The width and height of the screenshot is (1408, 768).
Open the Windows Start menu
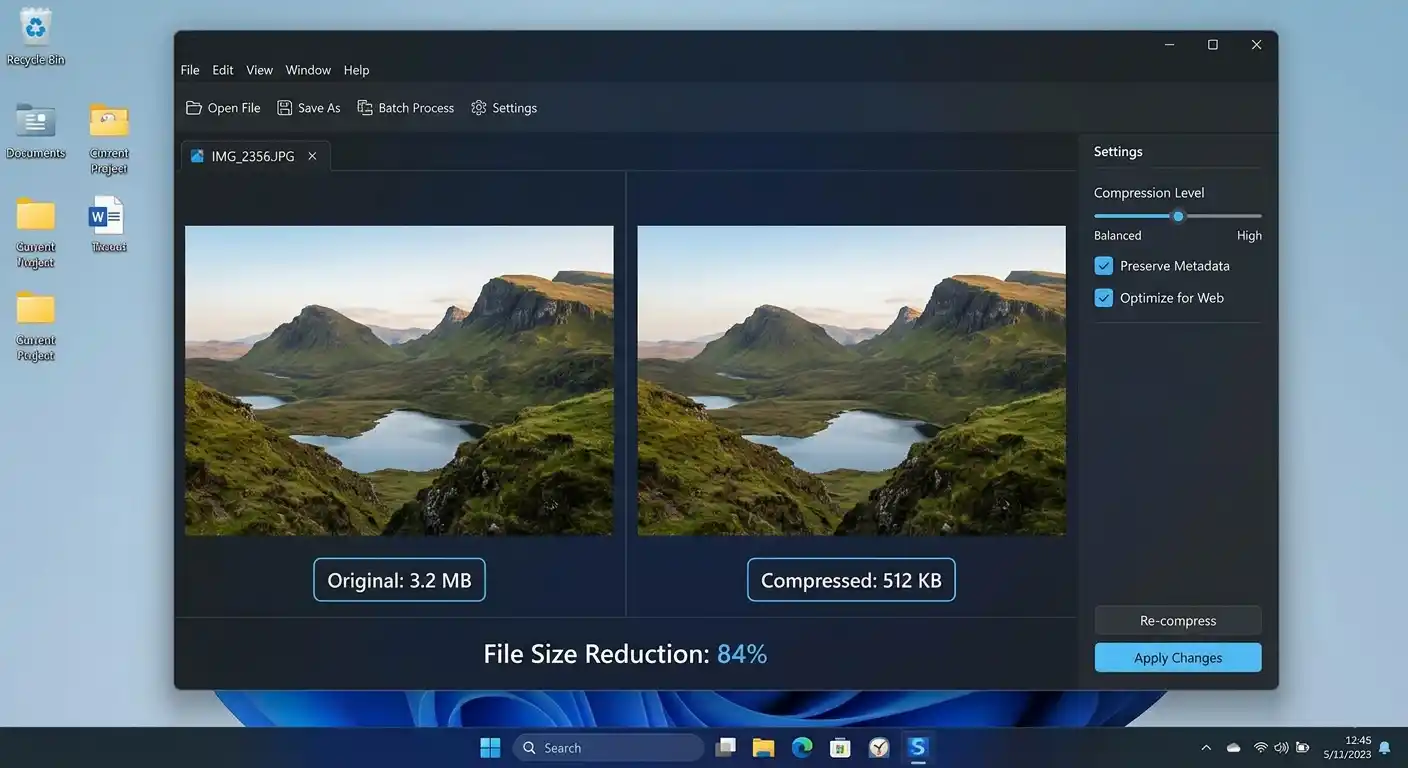tap(490, 748)
